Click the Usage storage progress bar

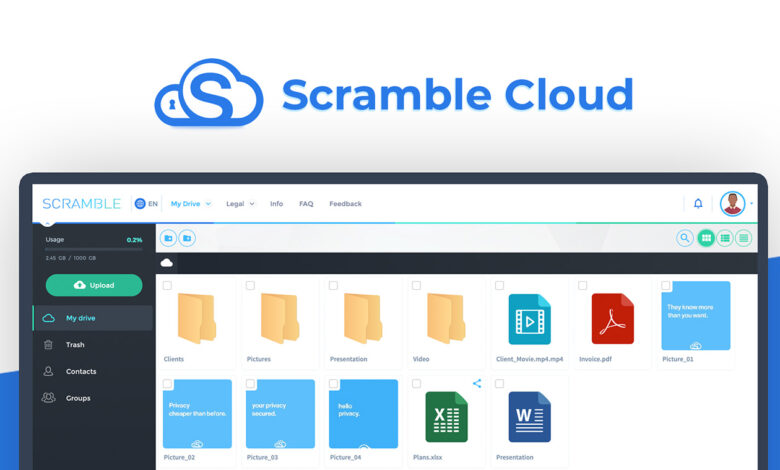(x=94, y=249)
